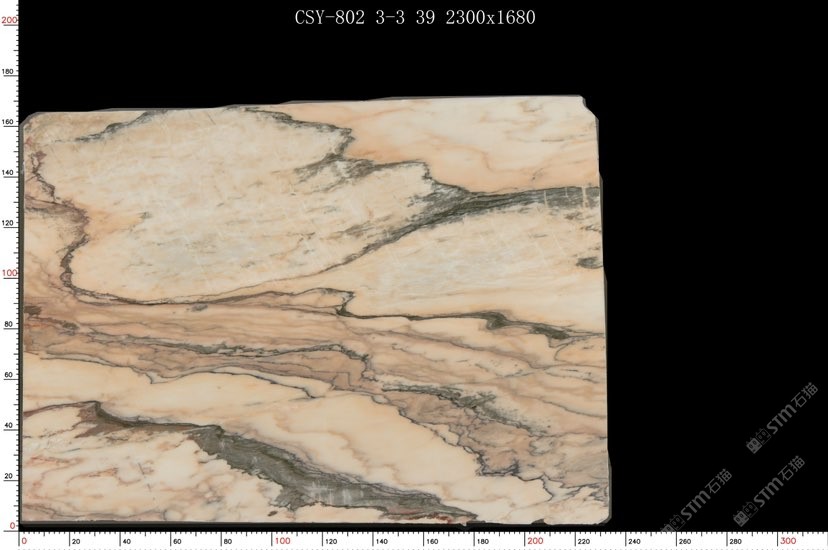The height and width of the screenshot is (550, 828).
Task: Pick the 40 mark on horizontal ruler
Action: (x=125, y=542)
